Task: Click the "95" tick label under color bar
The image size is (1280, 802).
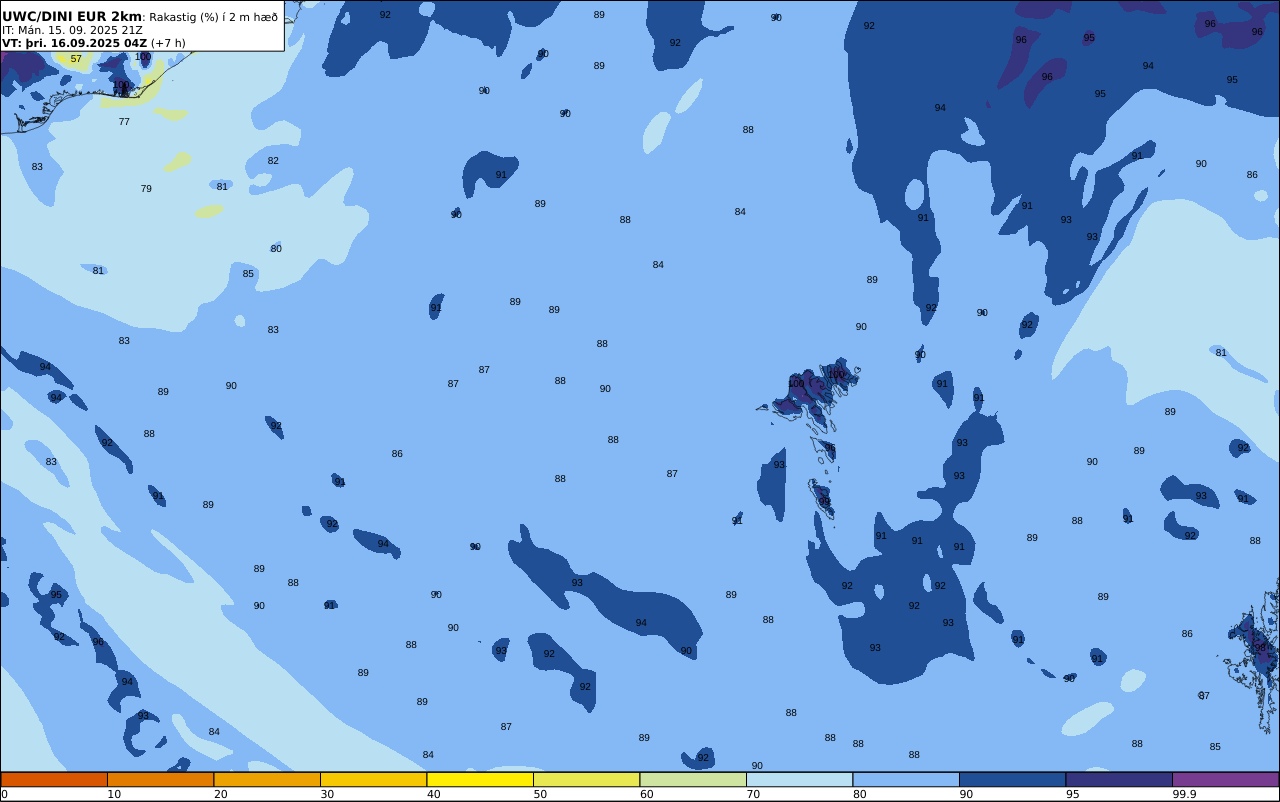Action: pos(1073,794)
